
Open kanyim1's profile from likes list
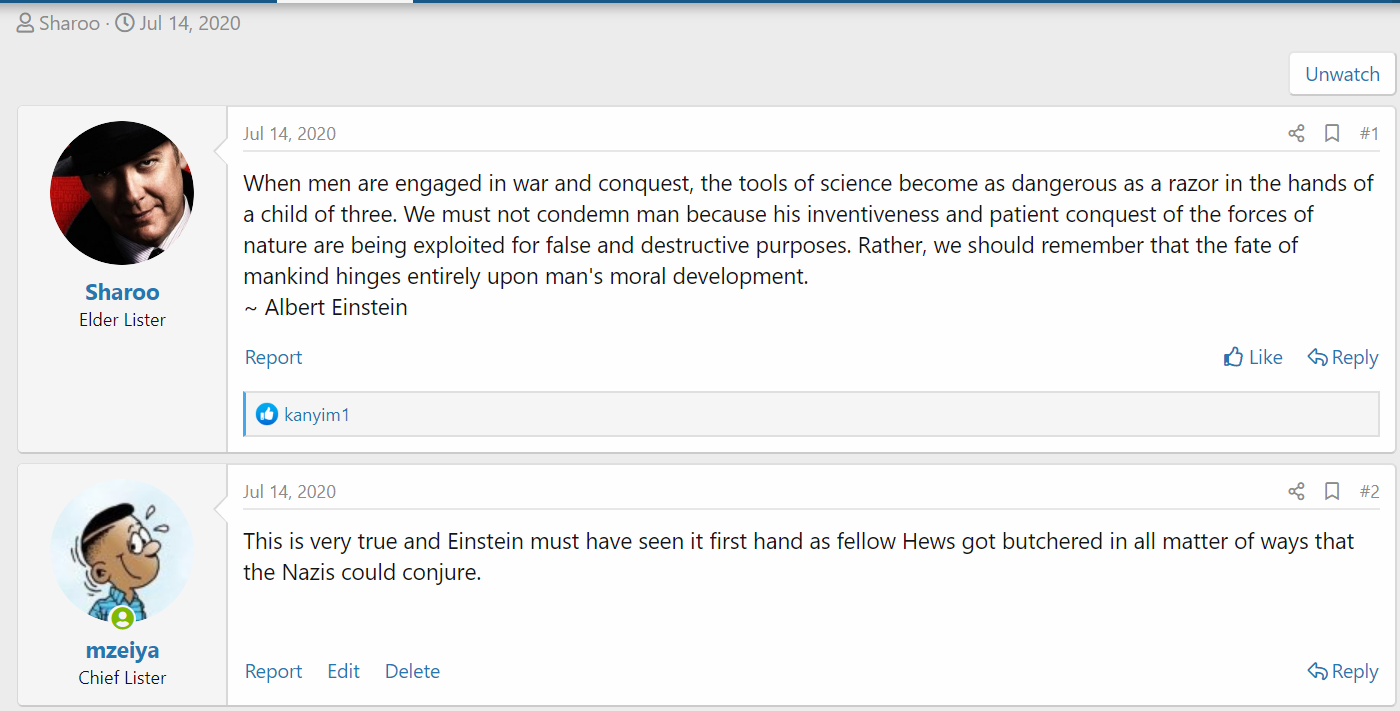(x=317, y=414)
